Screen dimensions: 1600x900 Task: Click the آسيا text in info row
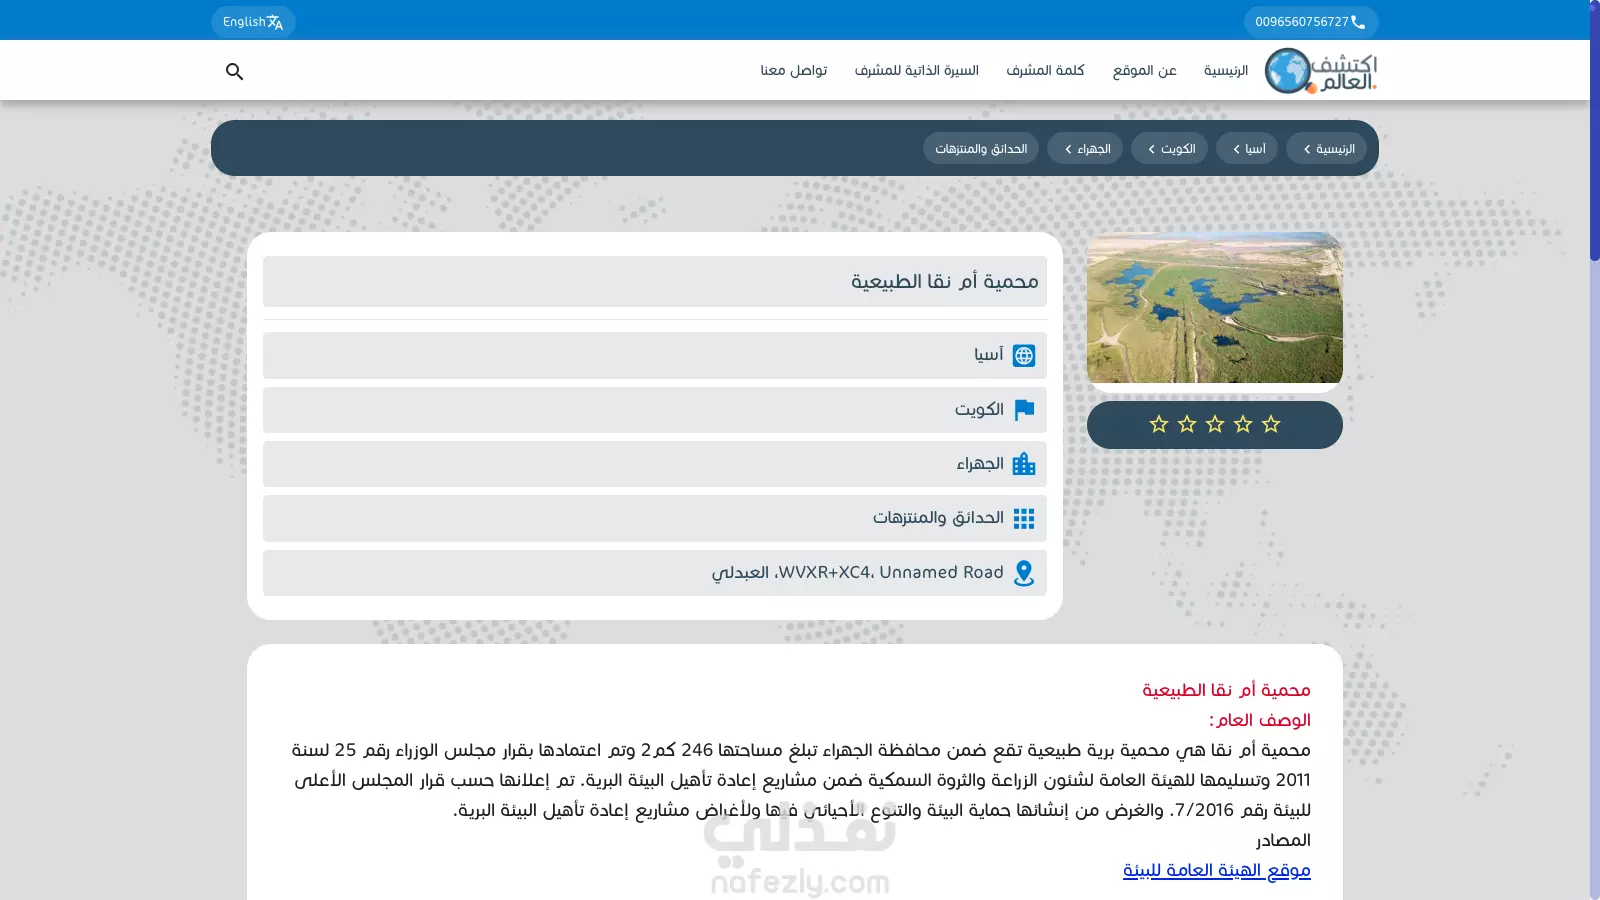tap(989, 355)
